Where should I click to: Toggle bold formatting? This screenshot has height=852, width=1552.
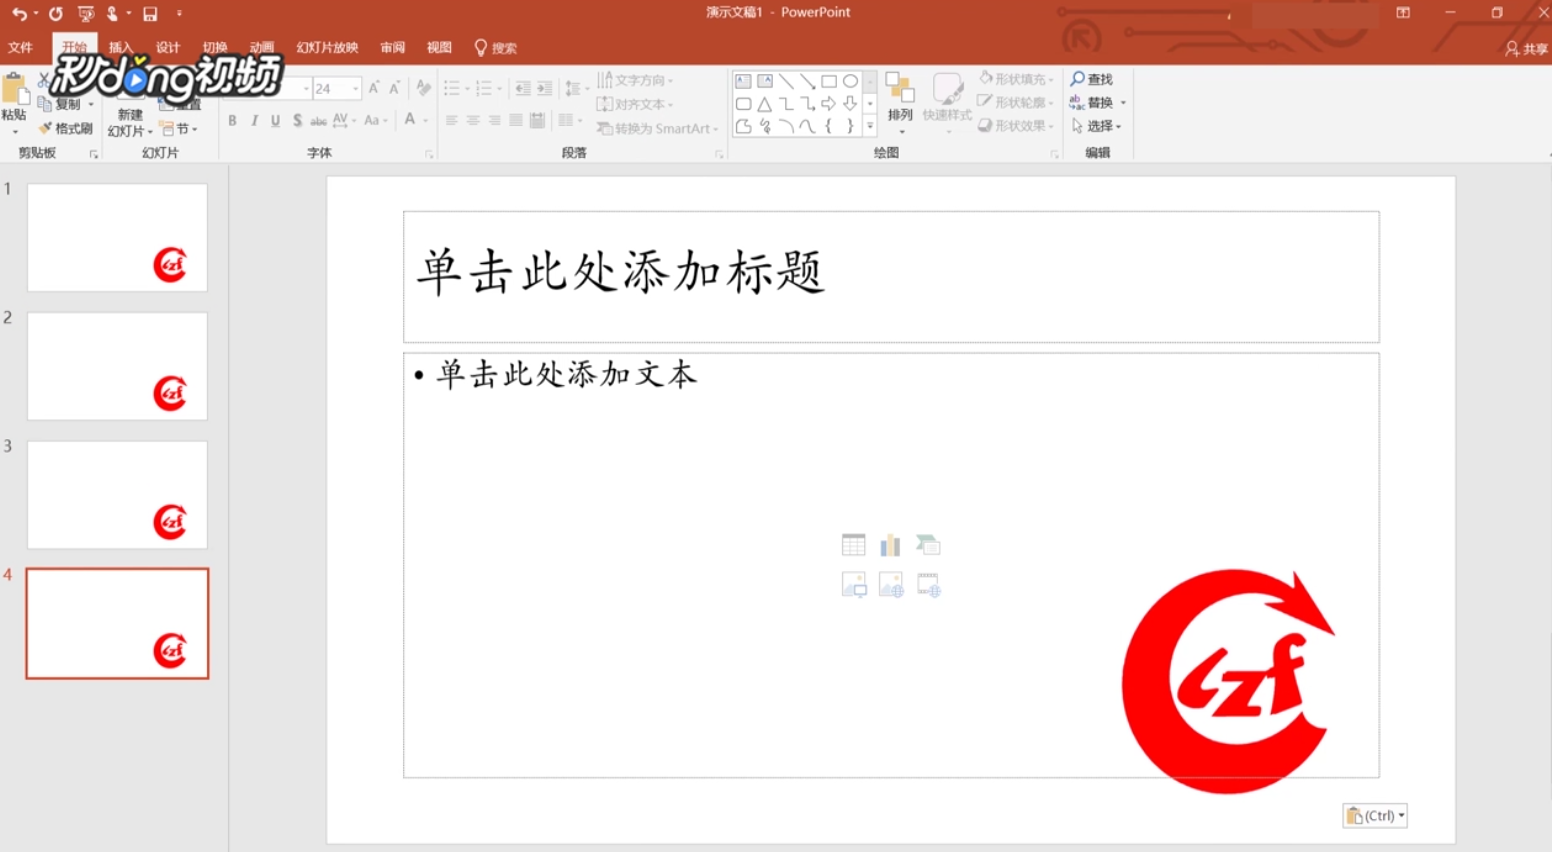click(232, 120)
